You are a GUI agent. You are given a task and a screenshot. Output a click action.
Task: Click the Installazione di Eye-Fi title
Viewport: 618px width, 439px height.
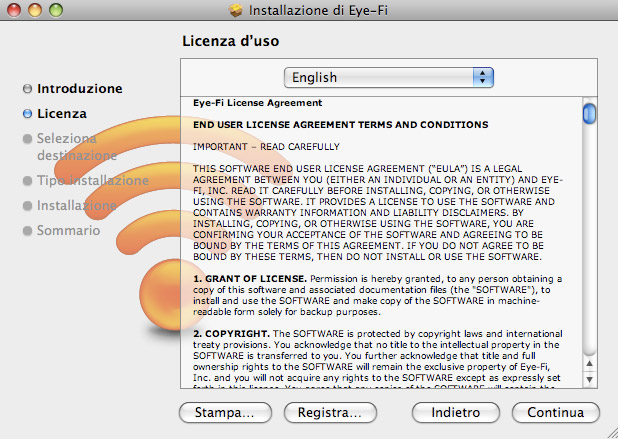[x=318, y=10]
